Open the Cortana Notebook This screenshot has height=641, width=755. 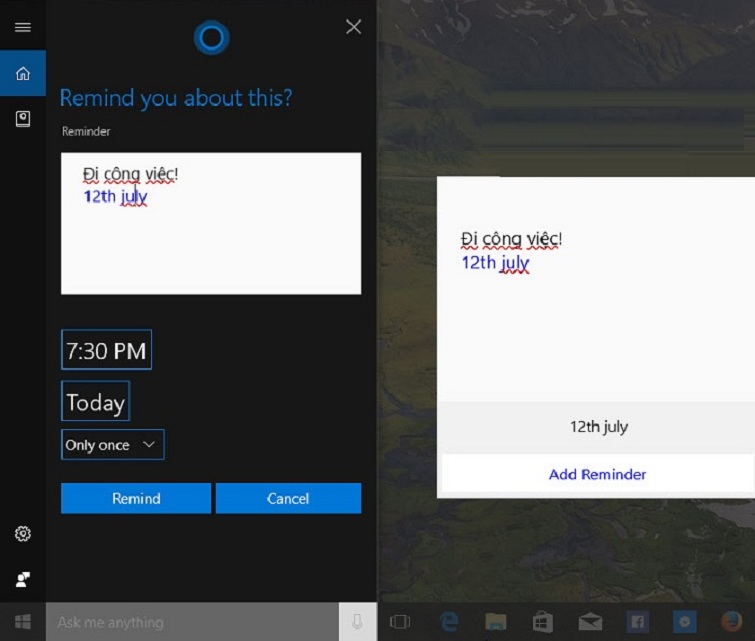click(22, 119)
